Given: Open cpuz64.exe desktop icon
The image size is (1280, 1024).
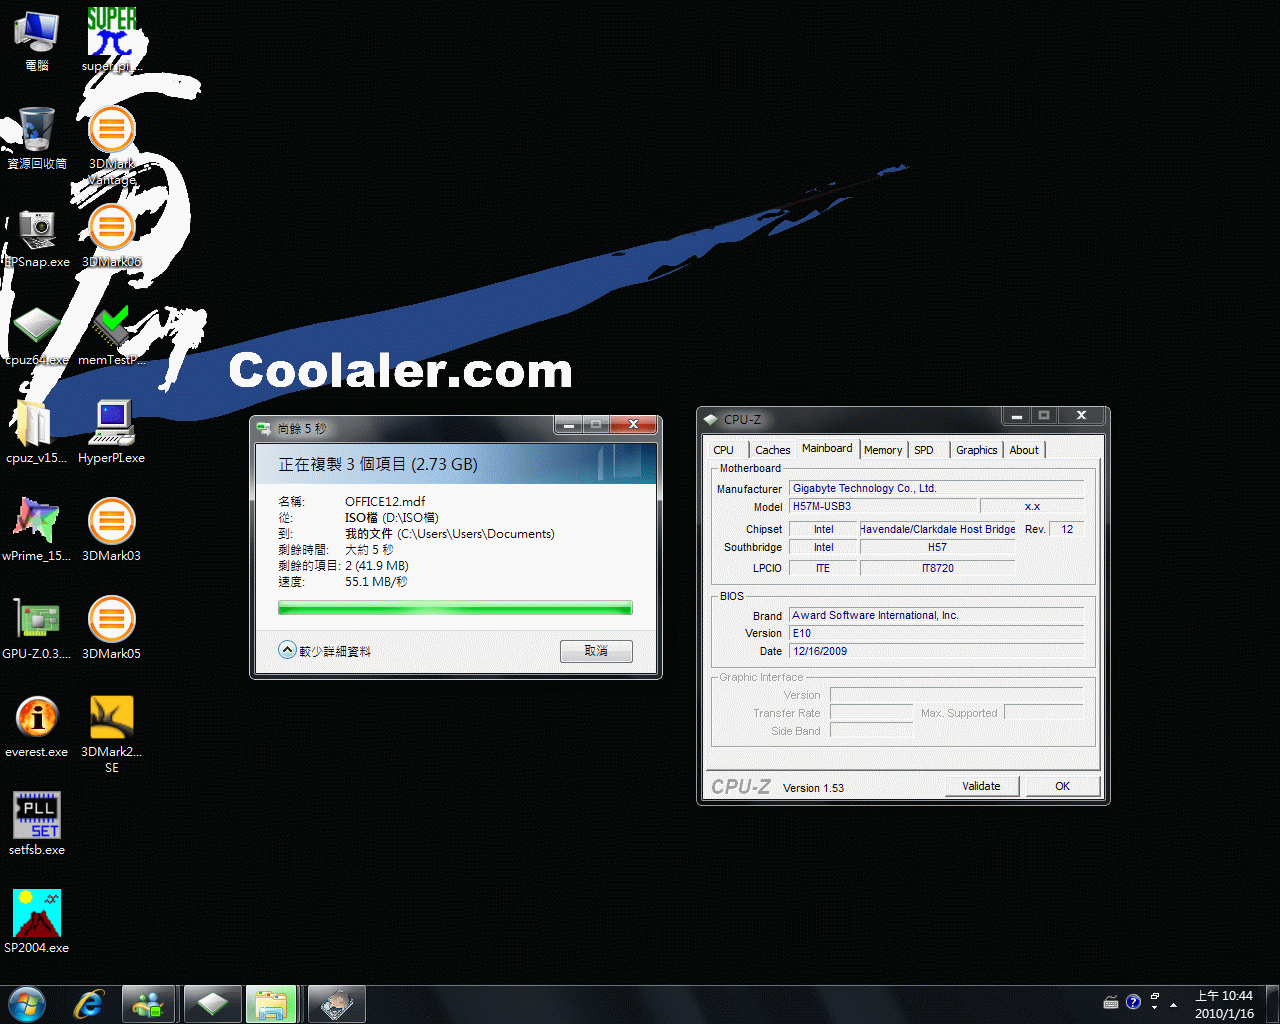Looking at the screenshot, I should click(37, 334).
